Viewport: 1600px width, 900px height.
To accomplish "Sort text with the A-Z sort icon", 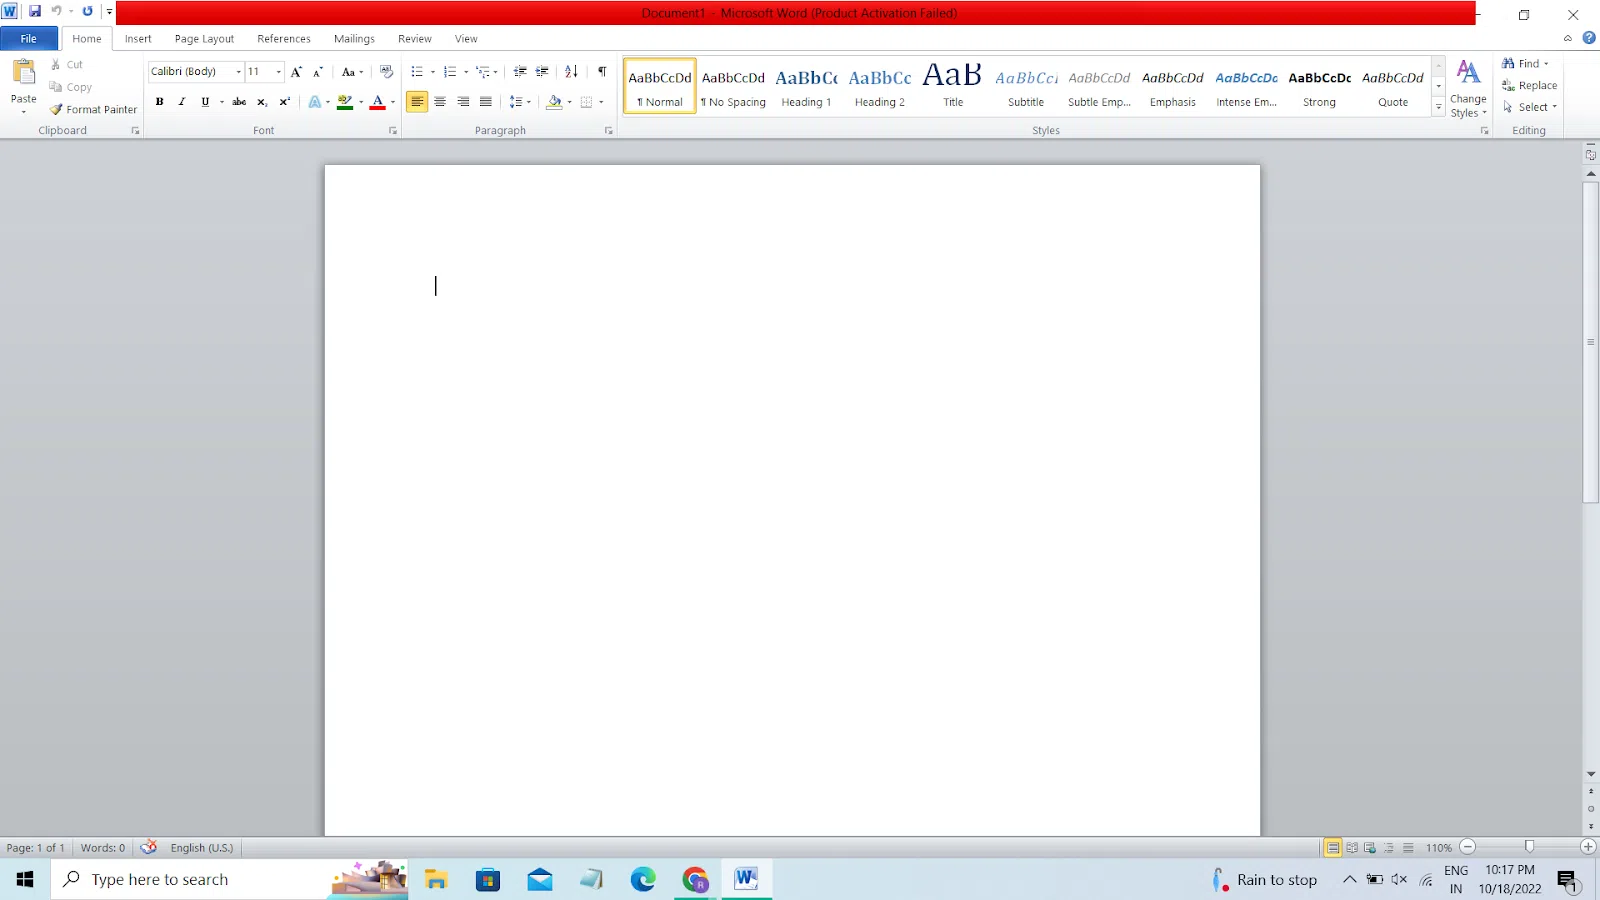I will [x=571, y=72].
